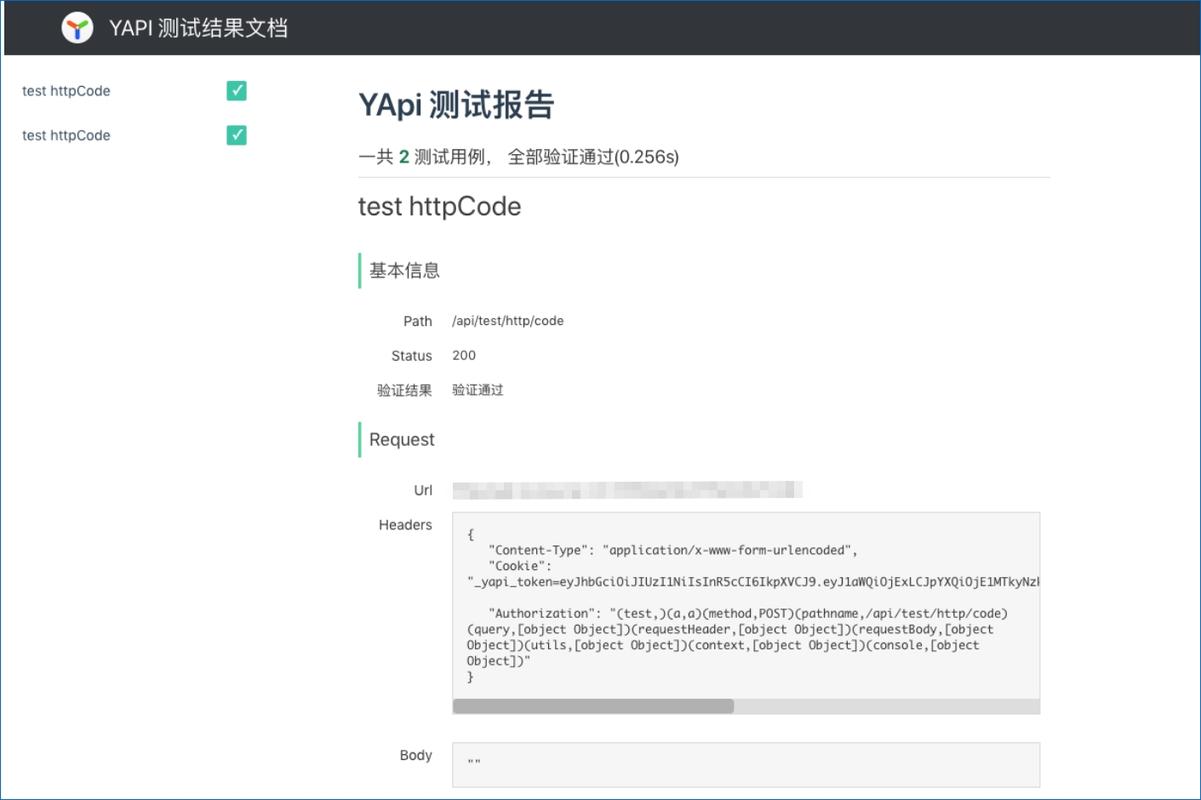The image size is (1201, 800).
Task: Click the _yapi_token cookie value line
Action: pos(753,582)
